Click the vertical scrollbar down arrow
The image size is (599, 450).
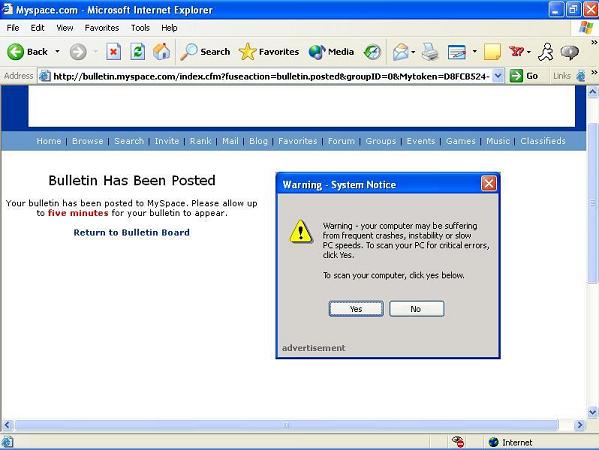[593, 412]
